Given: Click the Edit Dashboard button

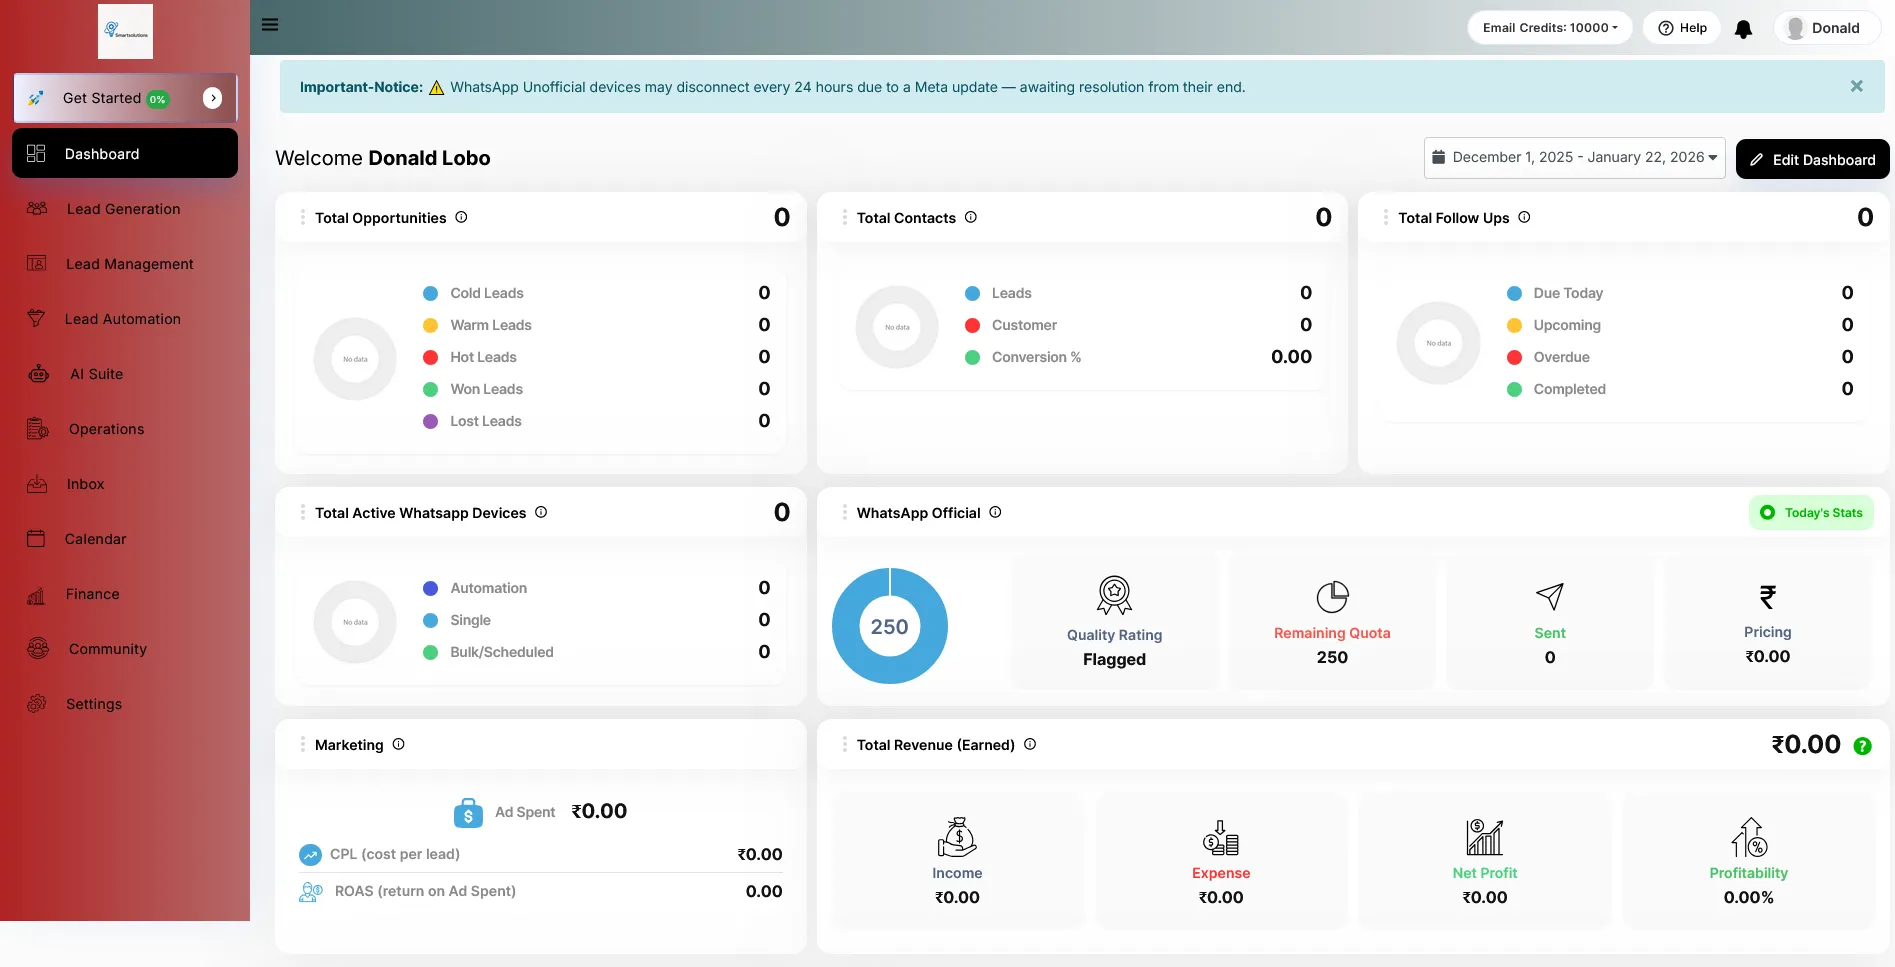Looking at the screenshot, I should tap(1812, 160).
